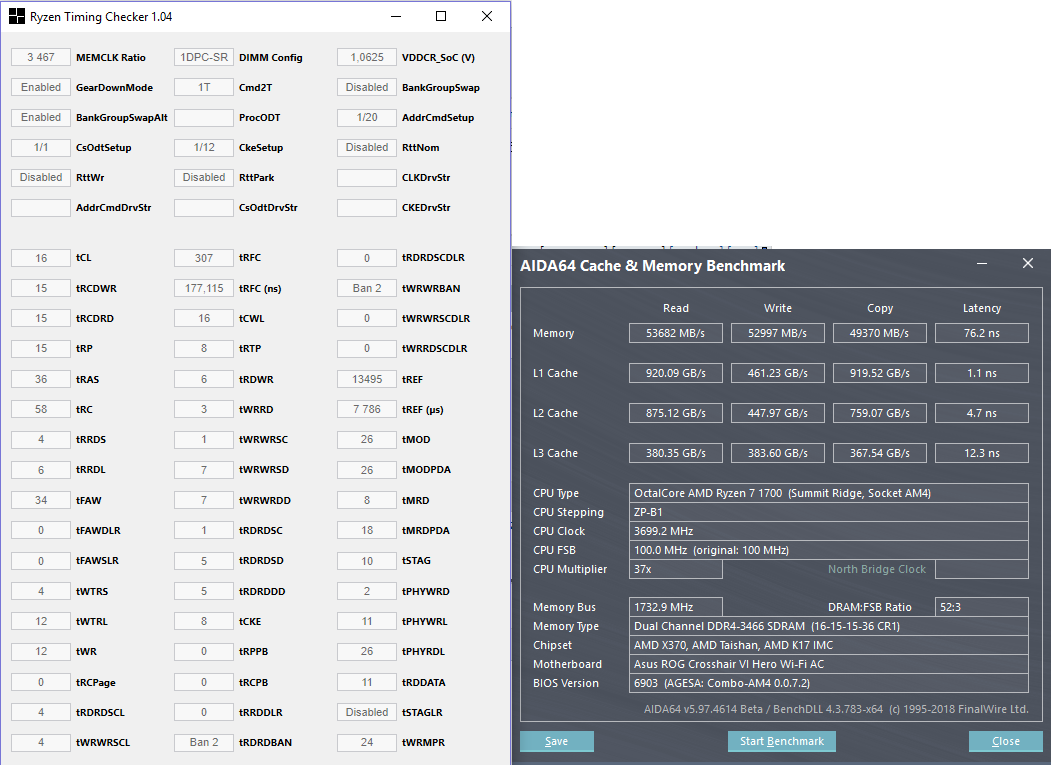Click the RttPark Disabled field

click(204, 177)
